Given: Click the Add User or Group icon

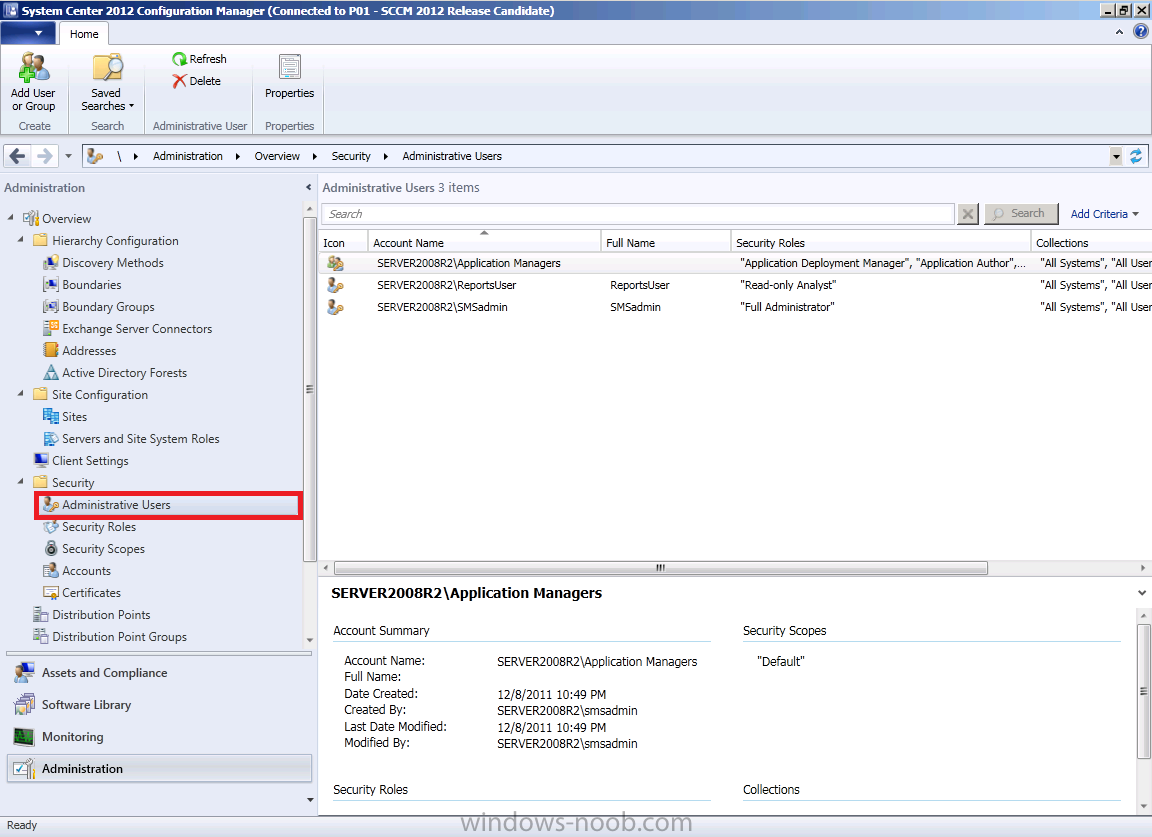Looking at the screenshot, I should [33, 67].
